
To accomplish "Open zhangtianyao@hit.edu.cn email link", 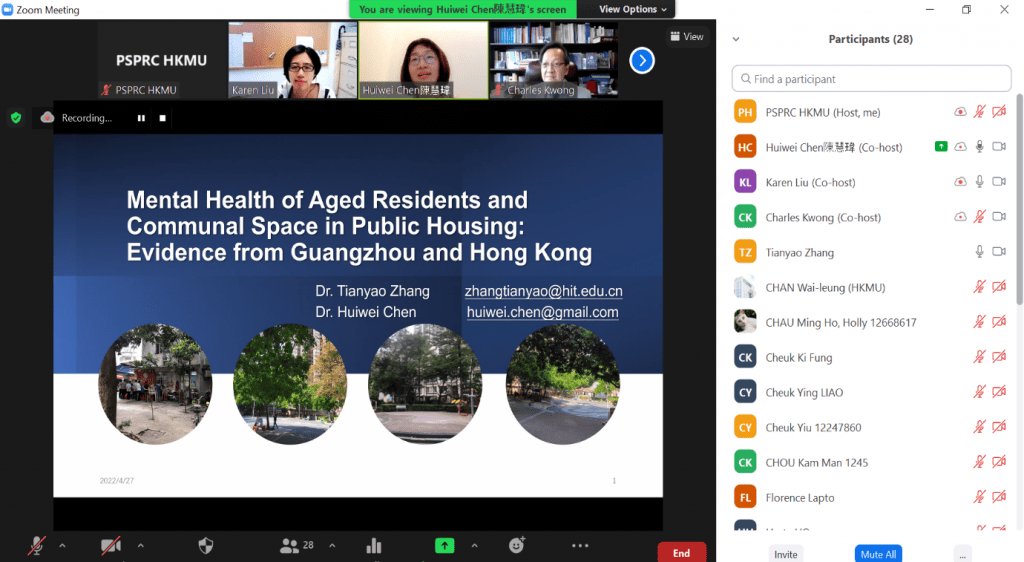I will [543, 291].
